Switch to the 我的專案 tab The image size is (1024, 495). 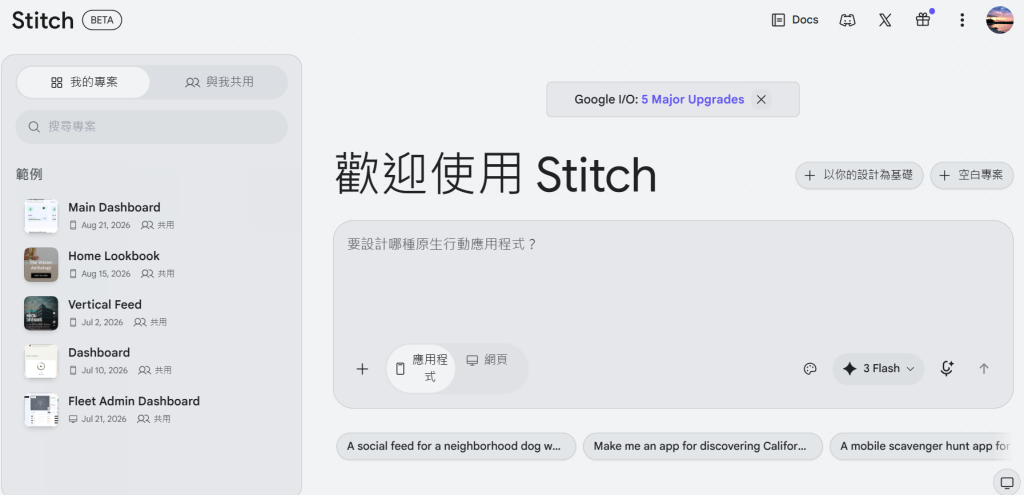[84, 82]
